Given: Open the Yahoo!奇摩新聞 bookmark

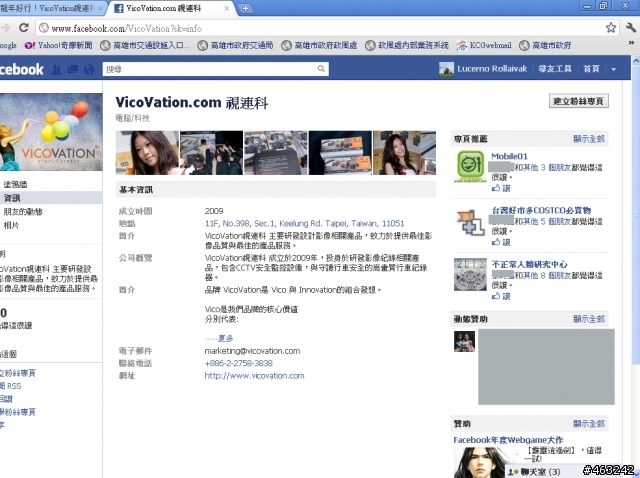Looking at the screenshot, I should [x=59, y=45].
